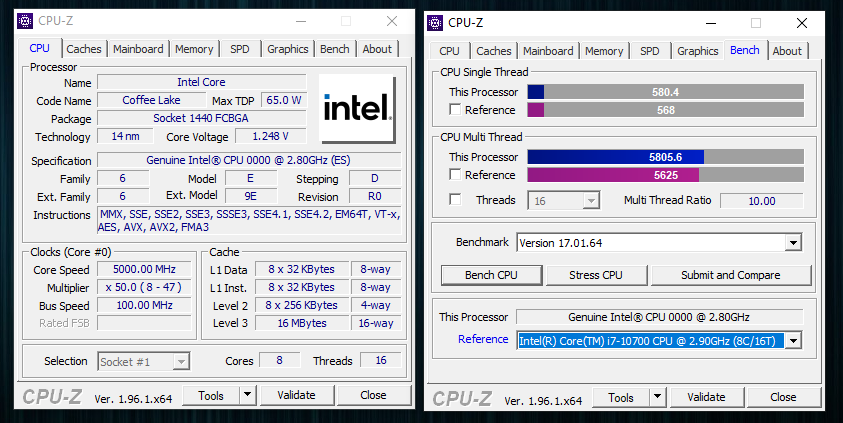The width and height of the screenshot is (843, 423).
Task: Click Max TDP value 65.0 W
Action: [284, 101]
